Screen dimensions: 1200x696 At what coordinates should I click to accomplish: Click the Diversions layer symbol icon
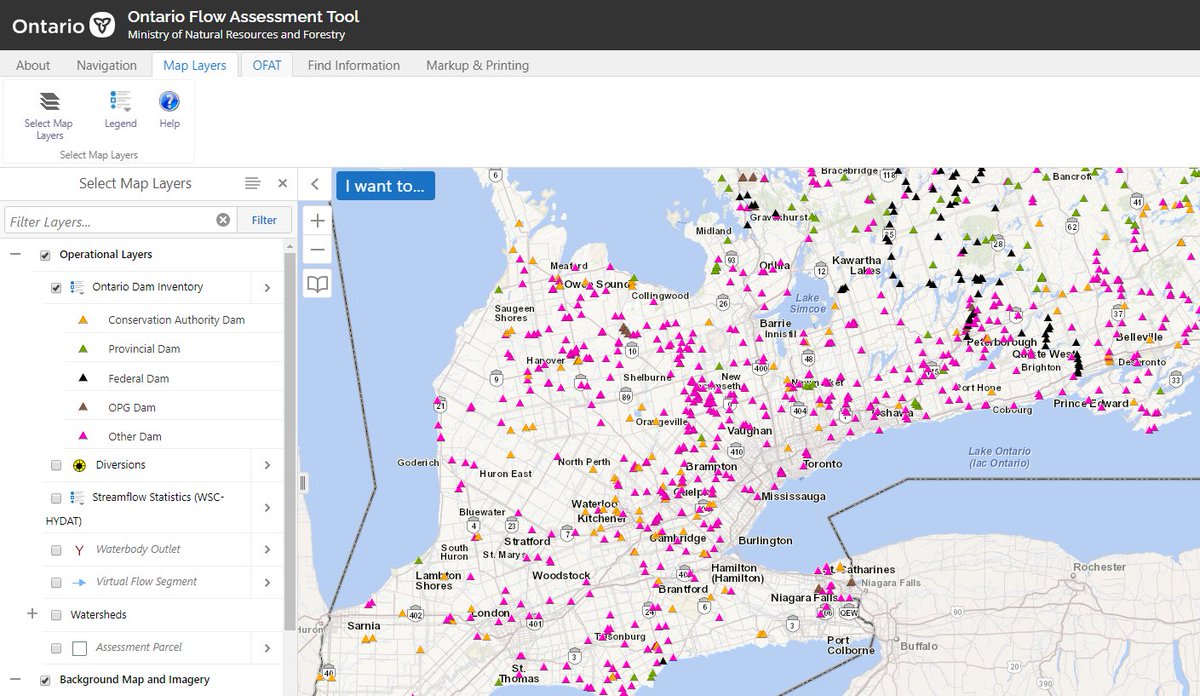78,465
